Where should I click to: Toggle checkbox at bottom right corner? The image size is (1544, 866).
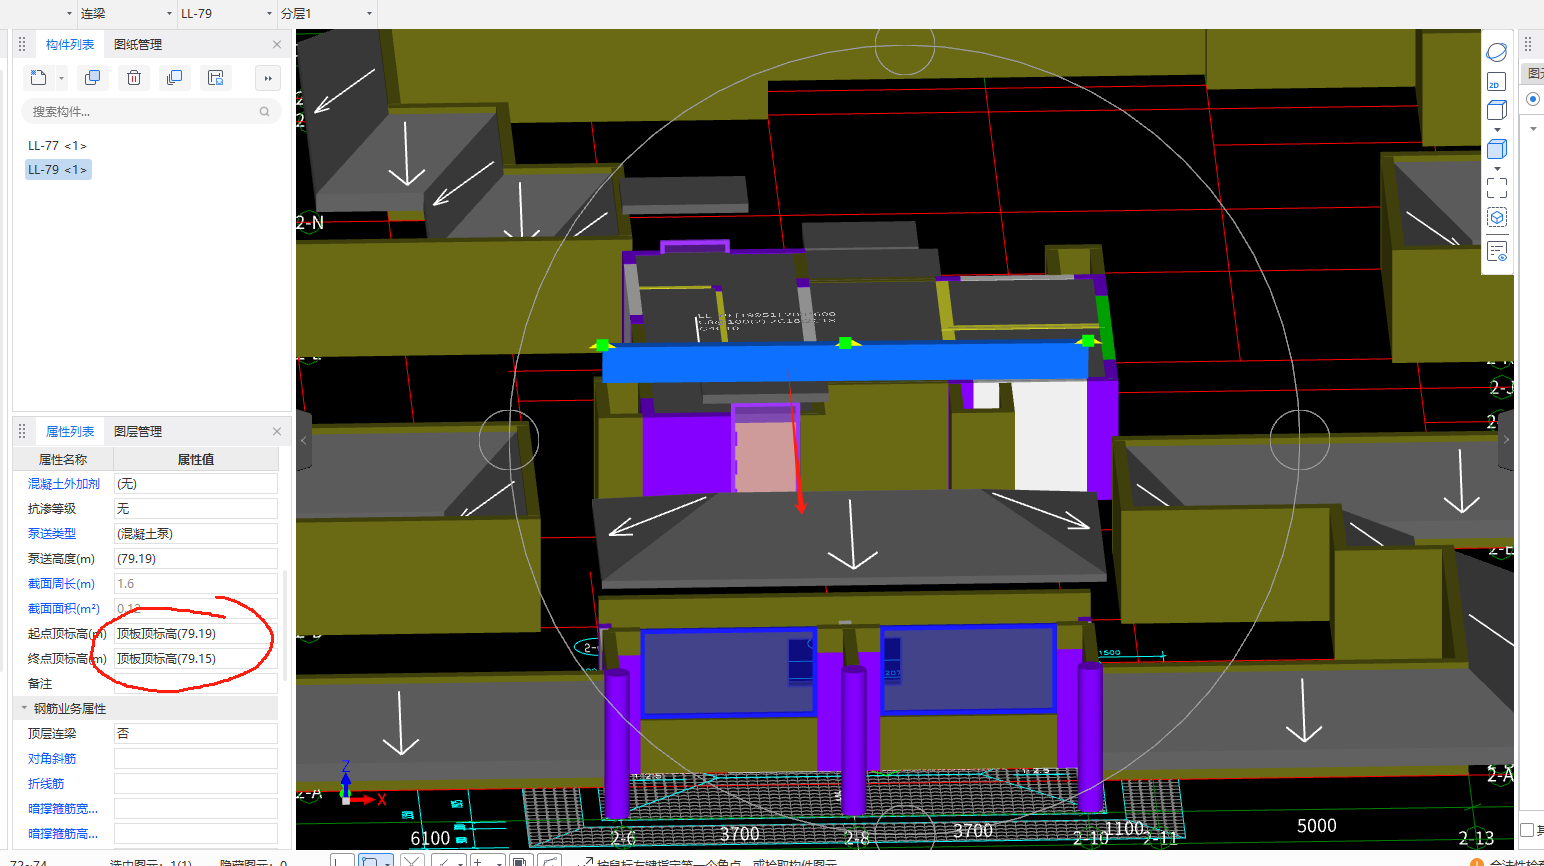coord(1527,830)
